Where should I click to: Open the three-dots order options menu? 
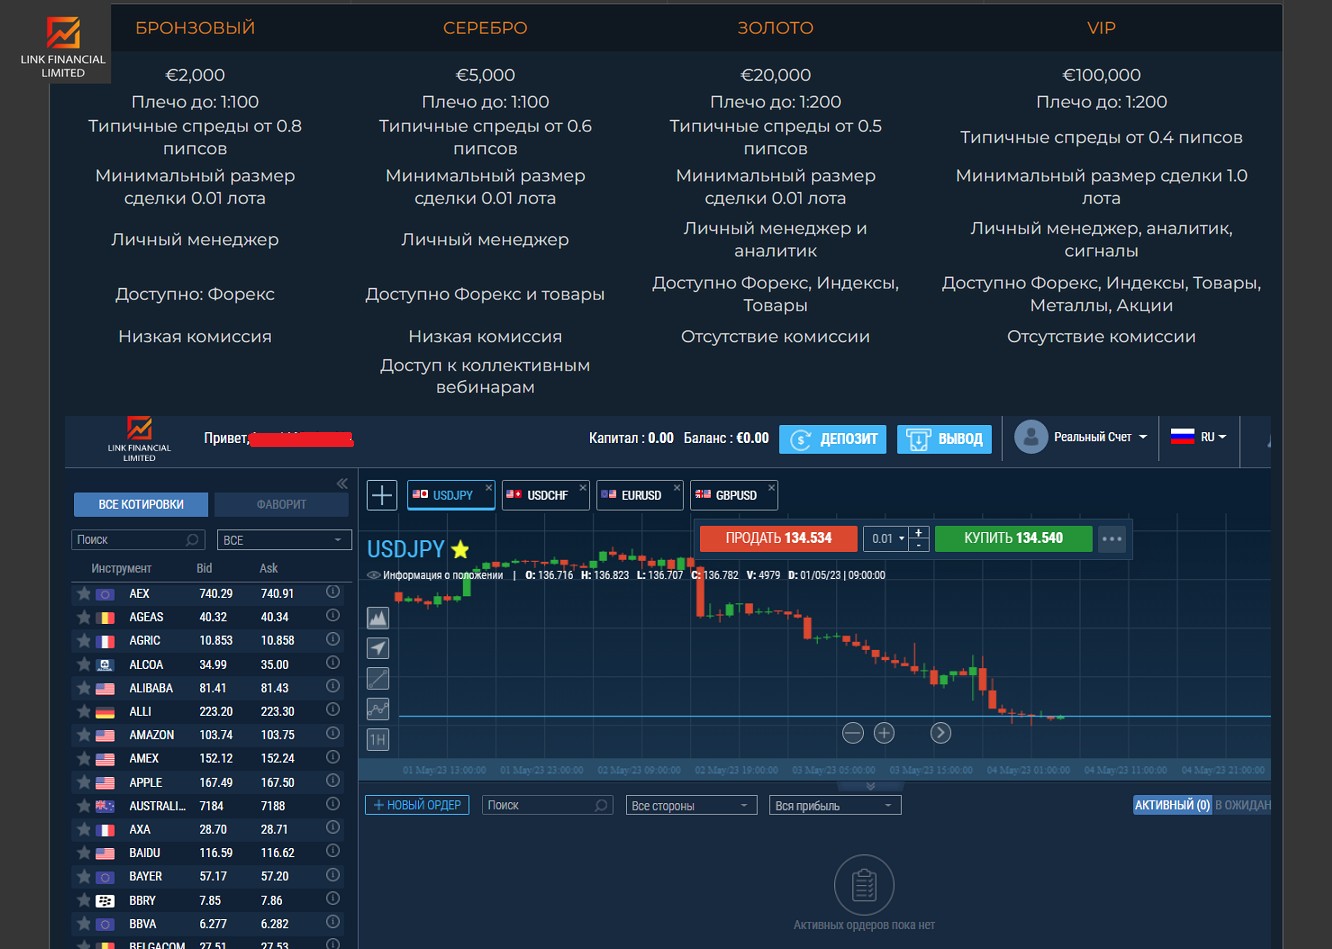click(x=1112, y=538)
